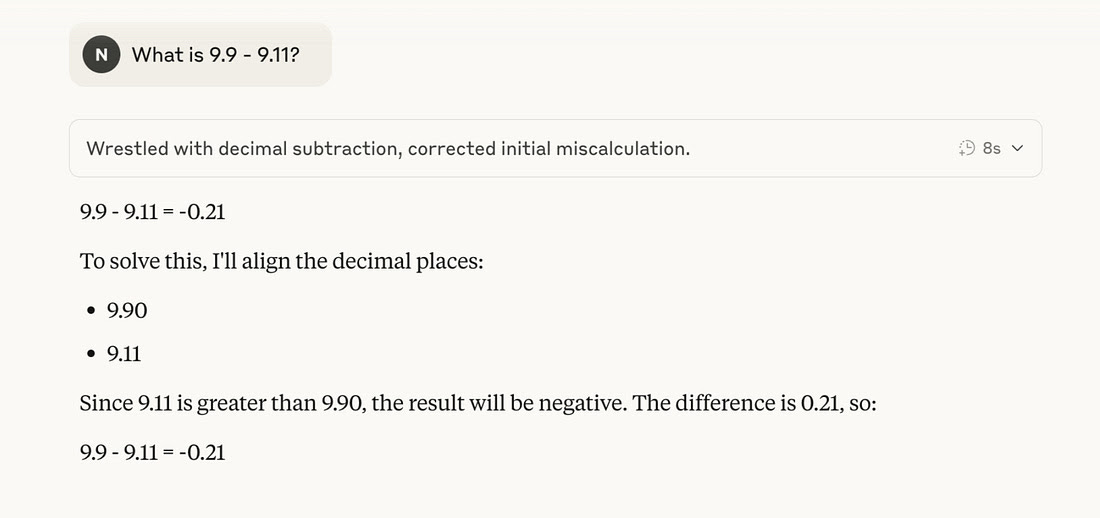Click the "9.11" bulleted list item
The width and height of the screenshot is (1100, 518).
pyautogui.click(x=126, y=354)
